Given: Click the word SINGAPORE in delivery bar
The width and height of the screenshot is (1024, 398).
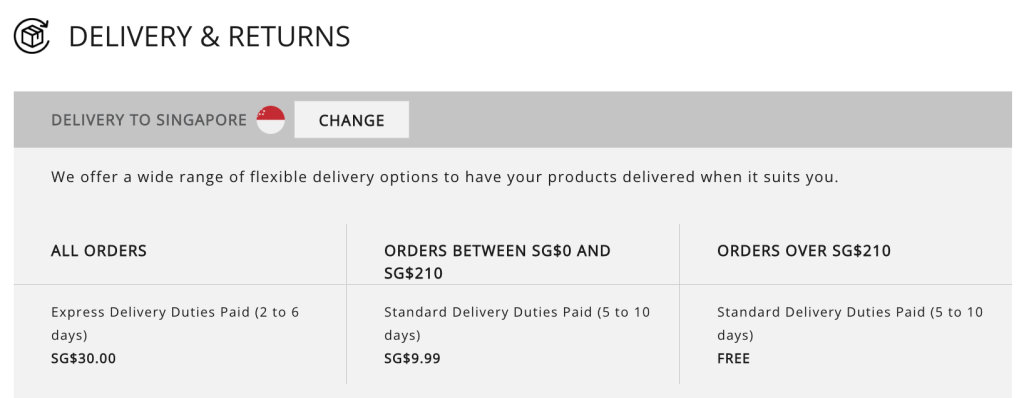Looking at the screenshot, I should click(x=202, y=120).
